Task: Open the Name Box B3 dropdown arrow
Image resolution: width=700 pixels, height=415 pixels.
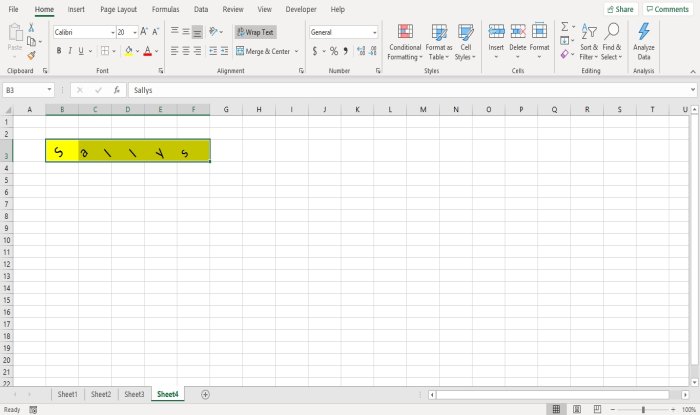Action: pos(49,90)
